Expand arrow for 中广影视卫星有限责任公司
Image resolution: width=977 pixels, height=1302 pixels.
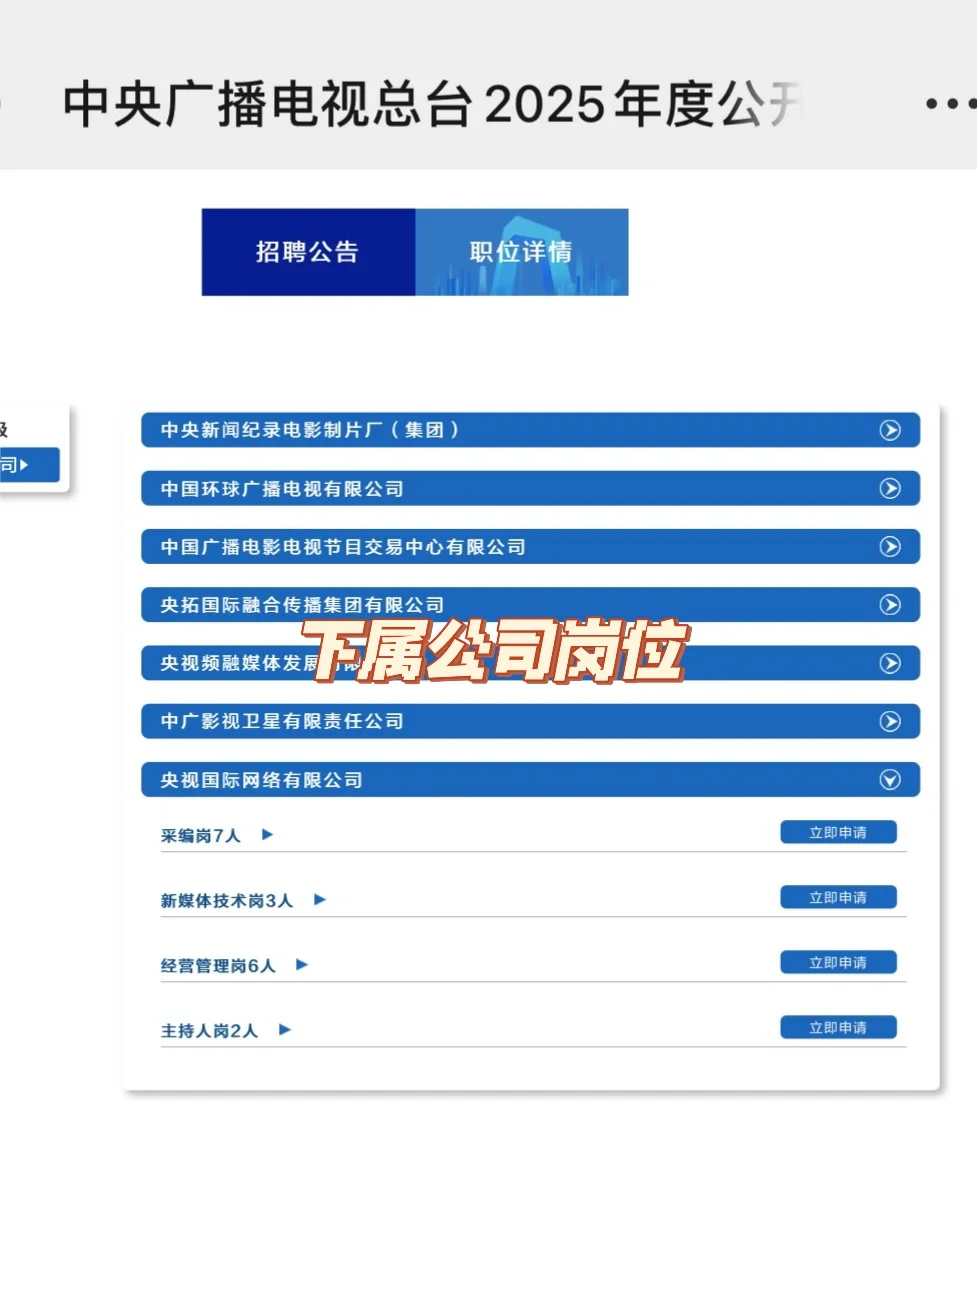click(x=890, y=721)
